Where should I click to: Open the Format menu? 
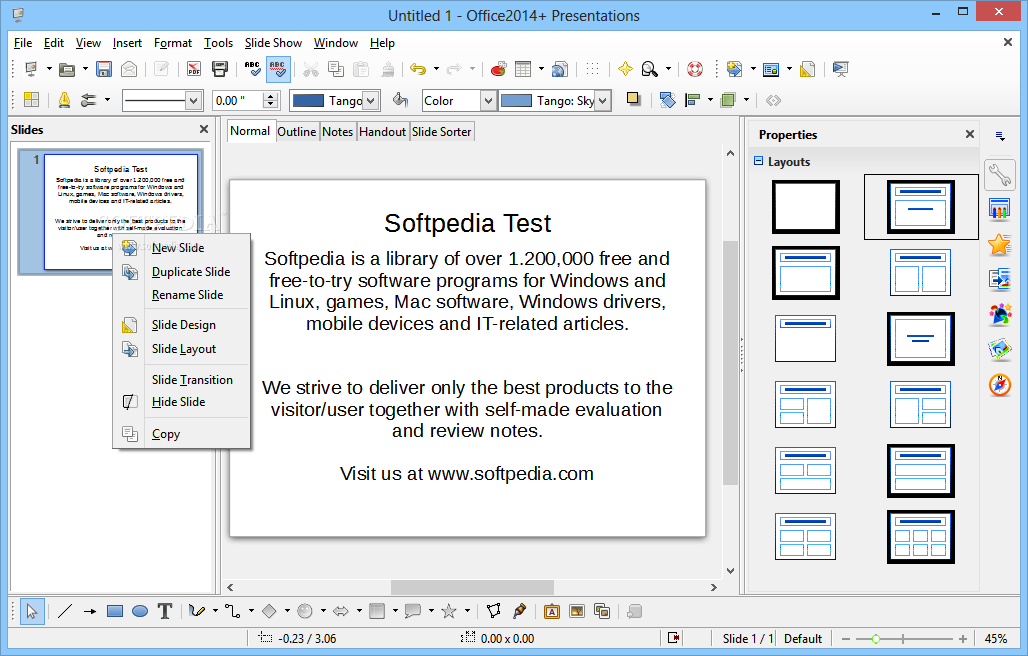[172, 43]
